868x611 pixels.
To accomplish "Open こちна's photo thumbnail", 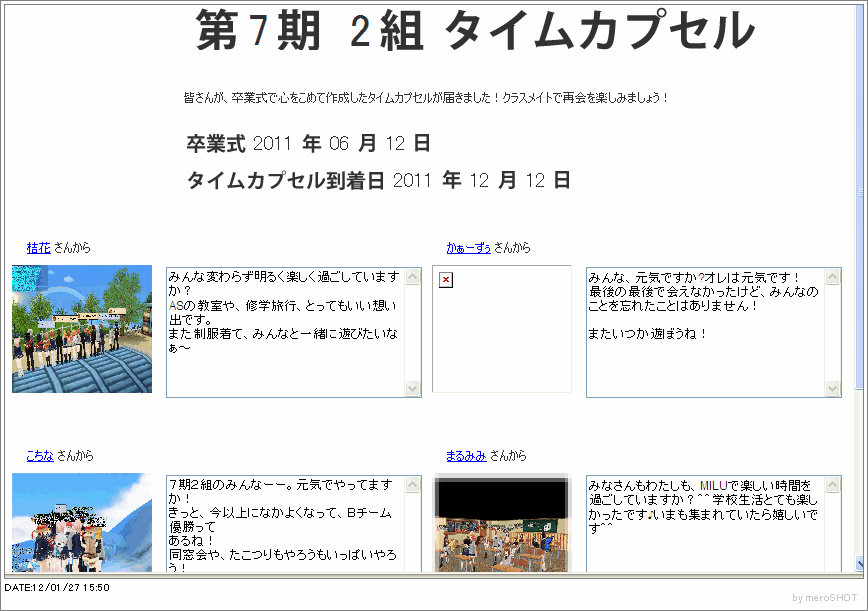I will (x=82, y=522).
